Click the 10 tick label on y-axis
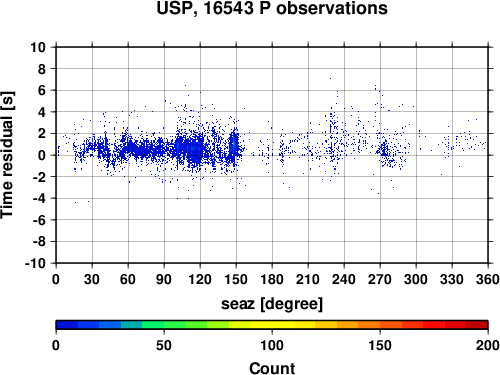The width and height of the screenshot is (500, 375). [38, 47]
